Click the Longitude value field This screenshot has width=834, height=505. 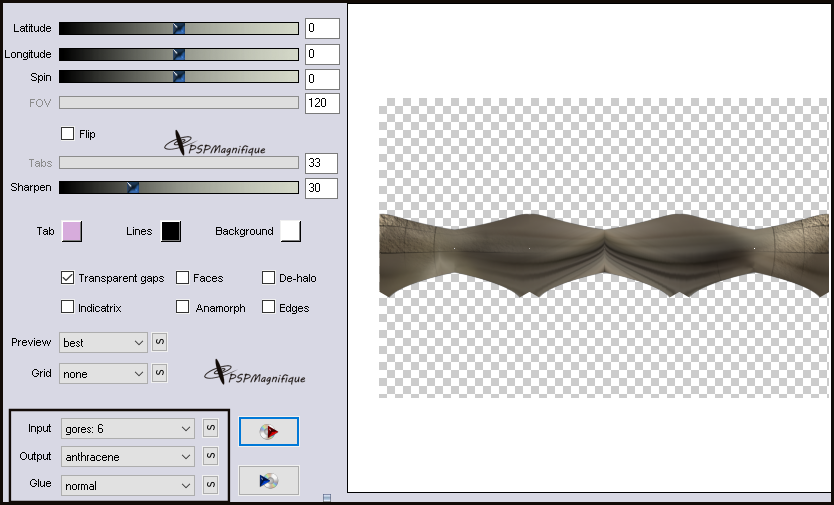coord(322,54)
